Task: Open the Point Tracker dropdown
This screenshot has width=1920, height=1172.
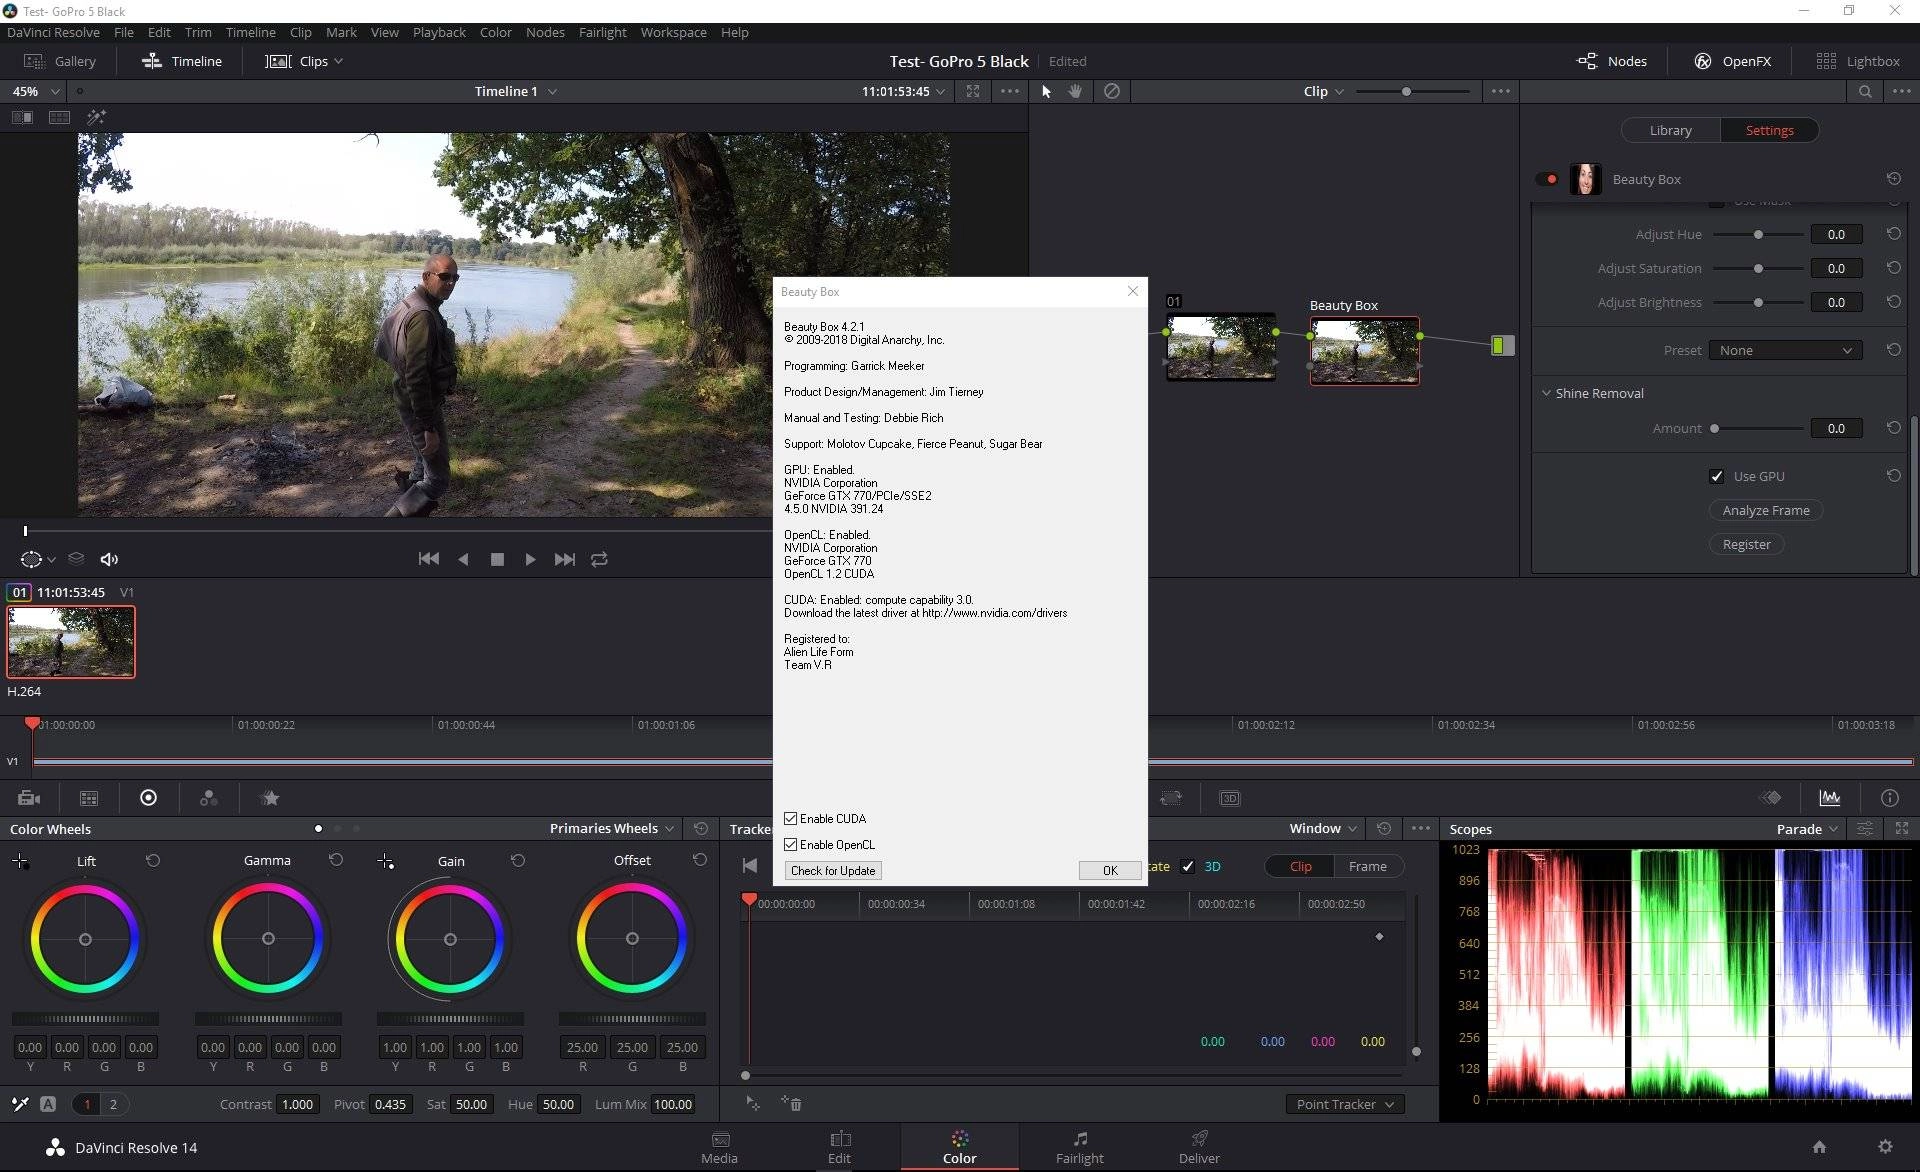Action: tap(1345, 1104)
